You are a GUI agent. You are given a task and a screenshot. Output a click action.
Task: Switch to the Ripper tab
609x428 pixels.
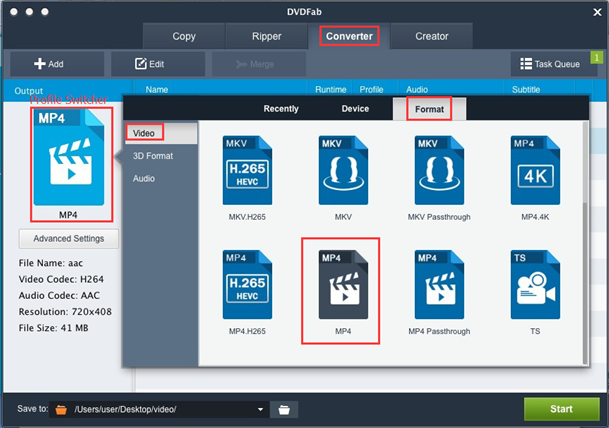(x=267, y=37)
